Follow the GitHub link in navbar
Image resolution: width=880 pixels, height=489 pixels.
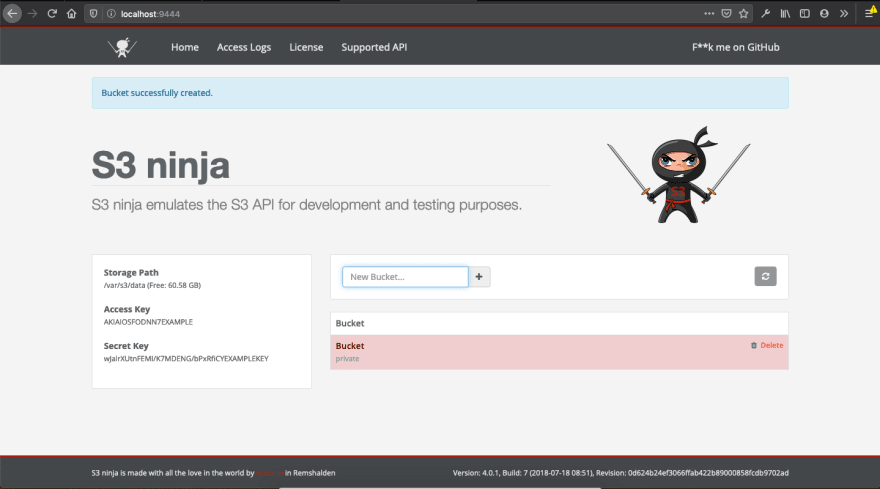(736, 47)
